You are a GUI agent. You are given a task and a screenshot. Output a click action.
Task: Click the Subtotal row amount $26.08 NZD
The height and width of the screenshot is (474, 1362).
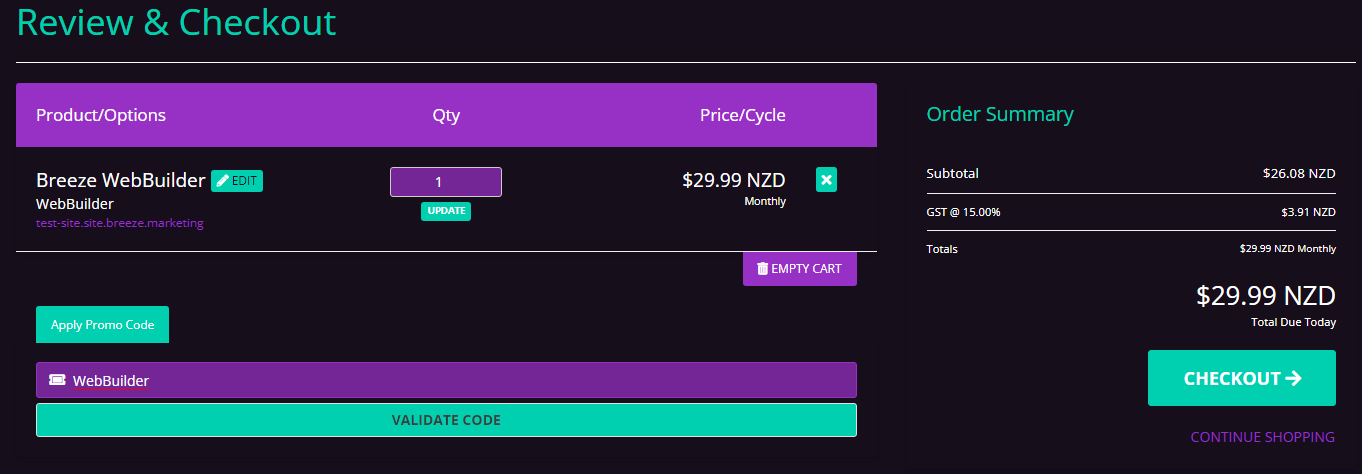pos(1298,173)
